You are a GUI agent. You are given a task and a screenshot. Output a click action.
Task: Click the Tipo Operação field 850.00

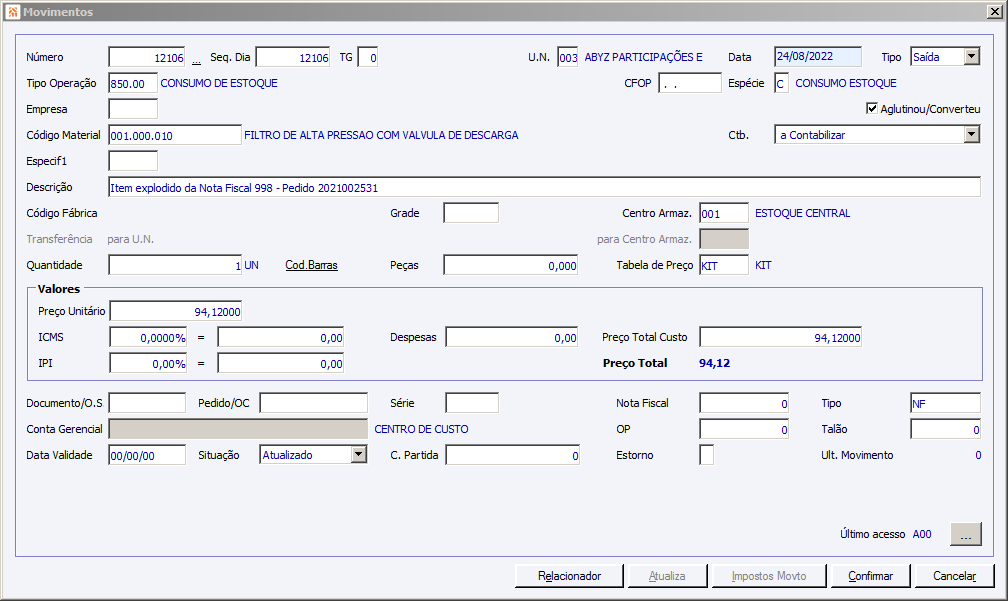click(x=133, y=83)
